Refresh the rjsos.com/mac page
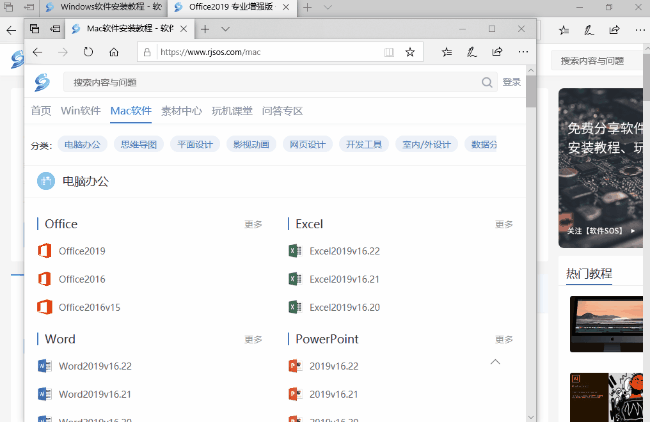 [88, 52]
